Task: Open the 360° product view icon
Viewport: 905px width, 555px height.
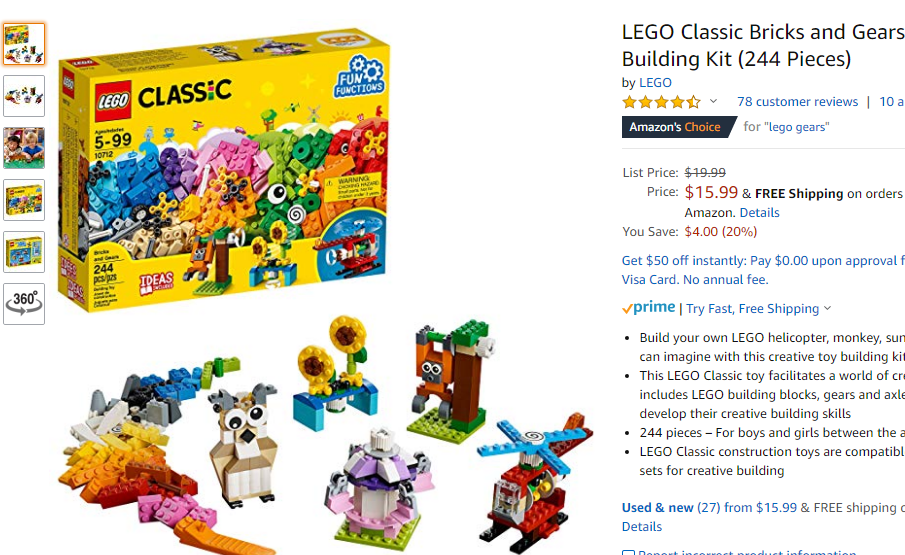Action: pyautogui.click(x=24, y=303)
